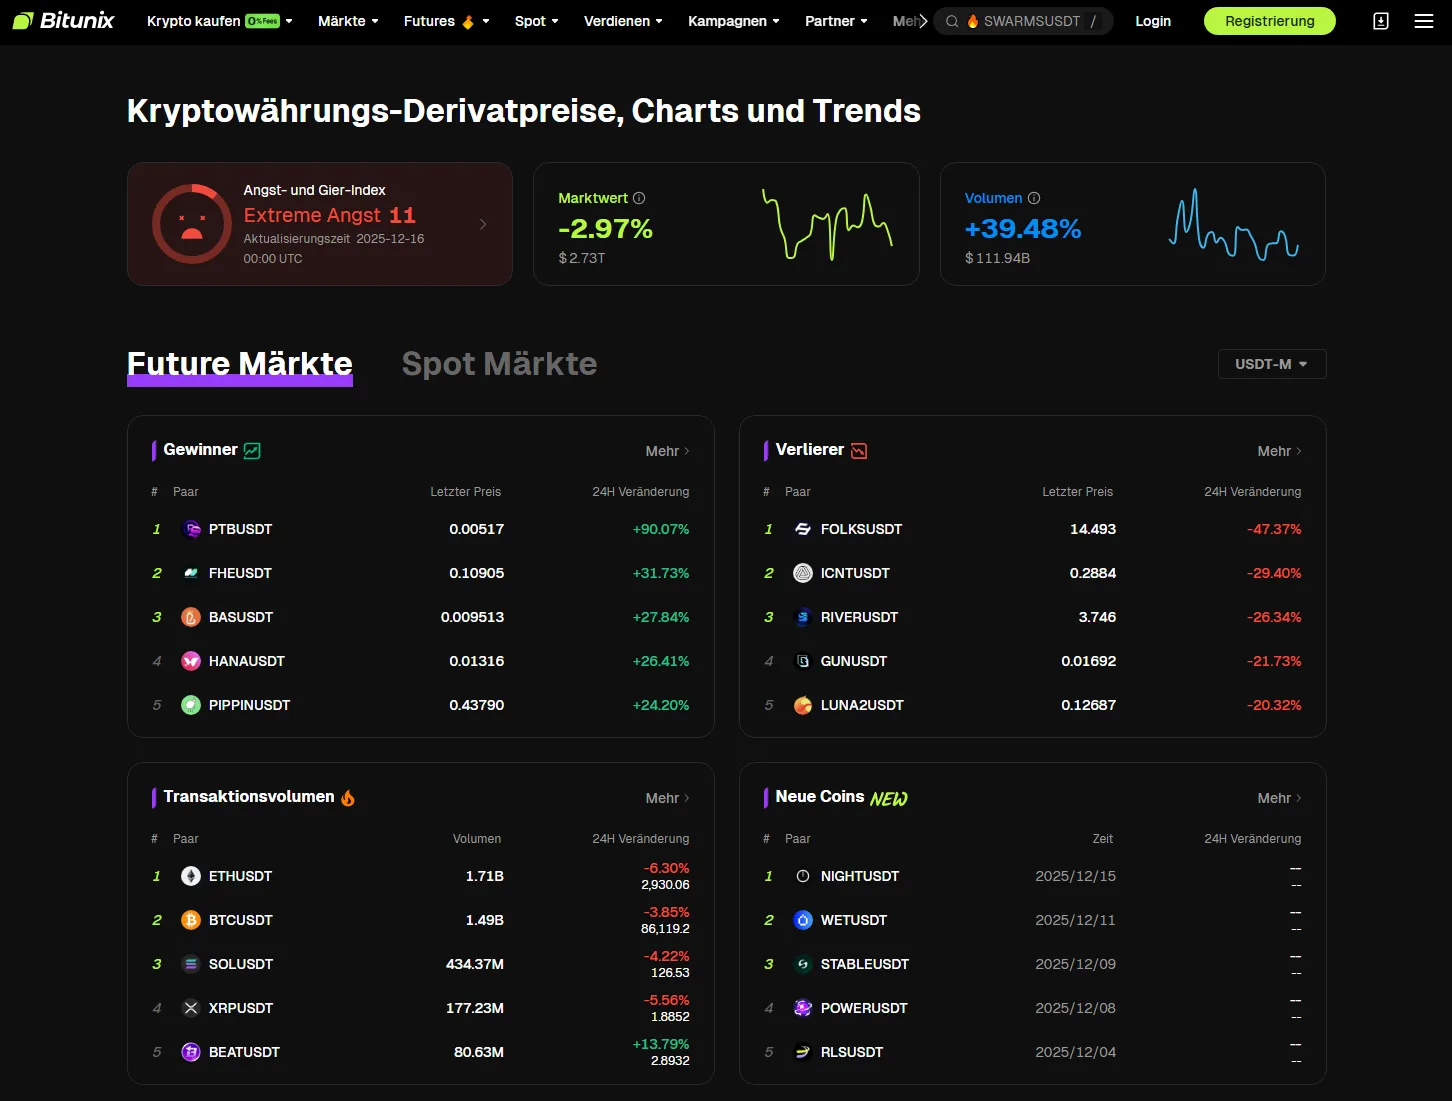
Task: Open the Futures dropdown menu
Action: coord(447,21)
